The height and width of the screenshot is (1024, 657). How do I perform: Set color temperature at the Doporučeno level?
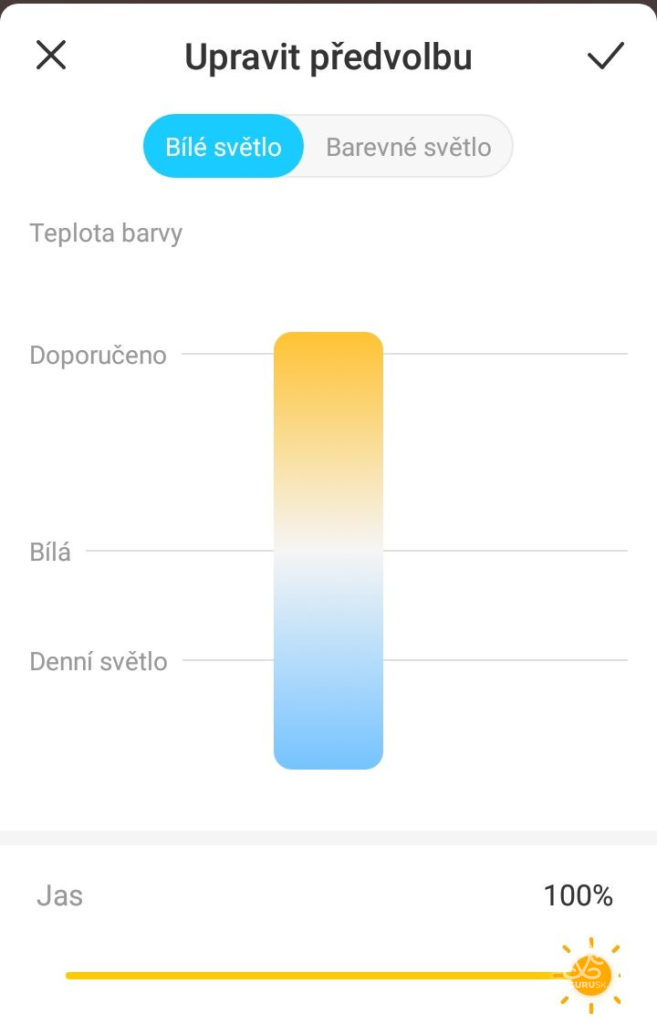point(328,354)
